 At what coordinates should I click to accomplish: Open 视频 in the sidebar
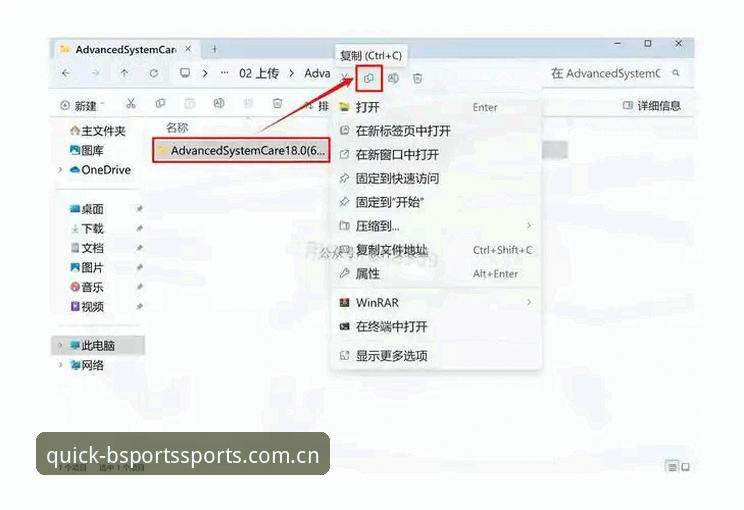[x=87, y=306]
